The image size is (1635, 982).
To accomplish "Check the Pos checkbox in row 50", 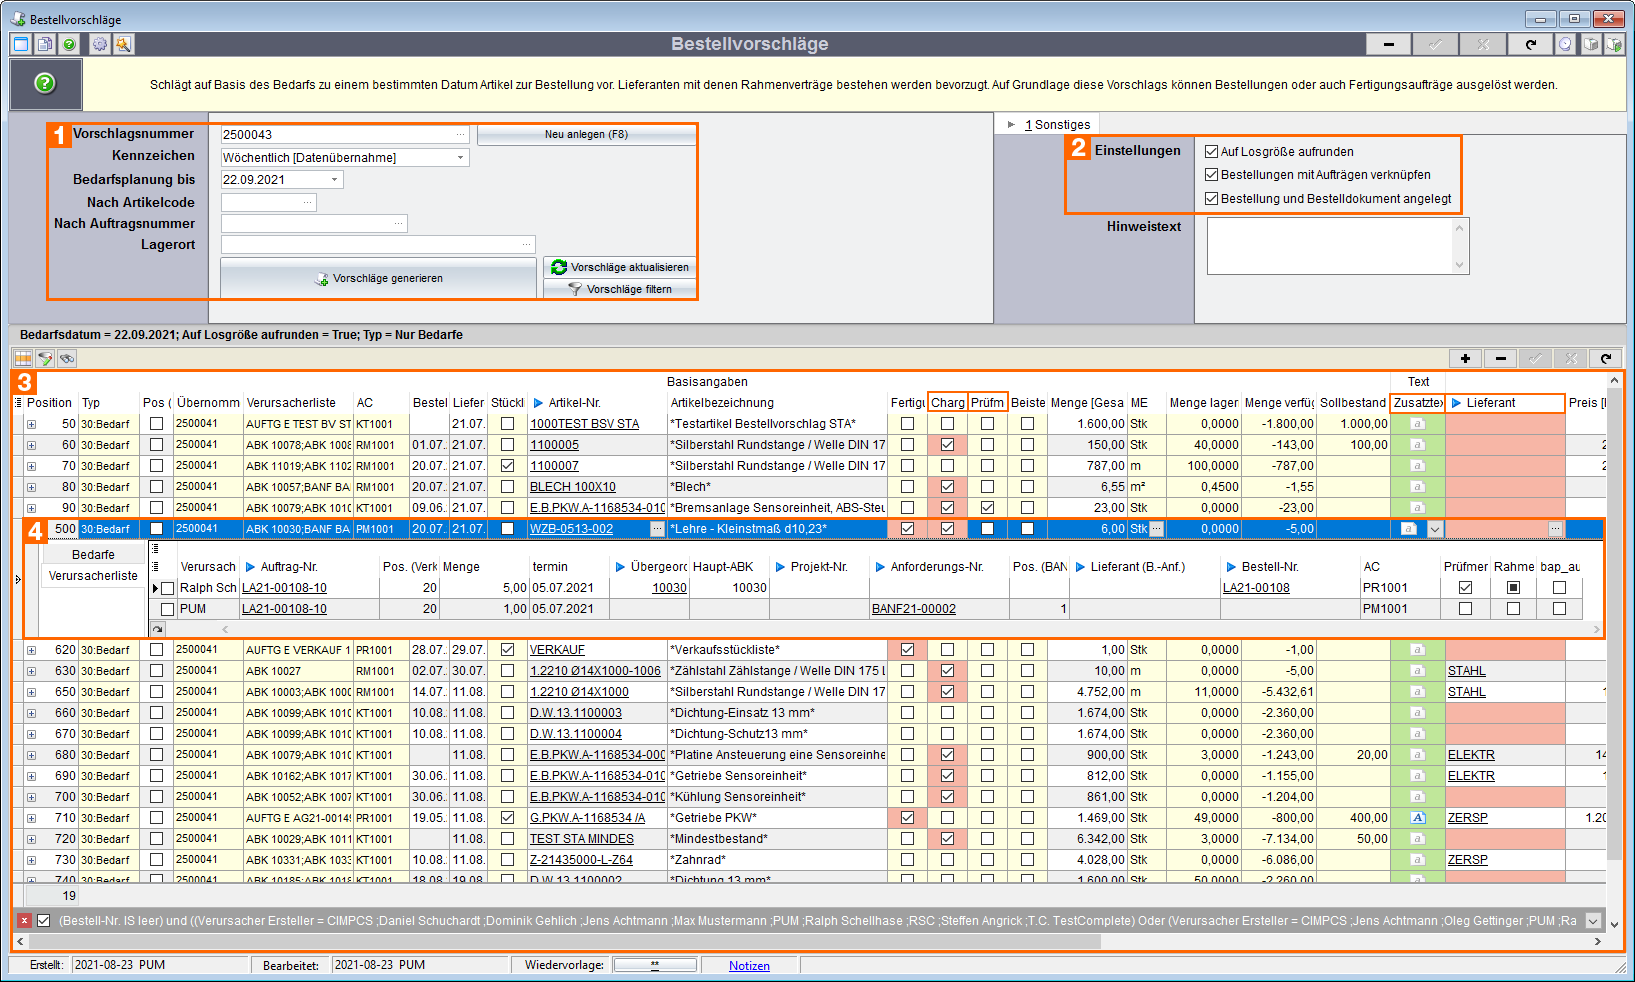I will point(156,424).
